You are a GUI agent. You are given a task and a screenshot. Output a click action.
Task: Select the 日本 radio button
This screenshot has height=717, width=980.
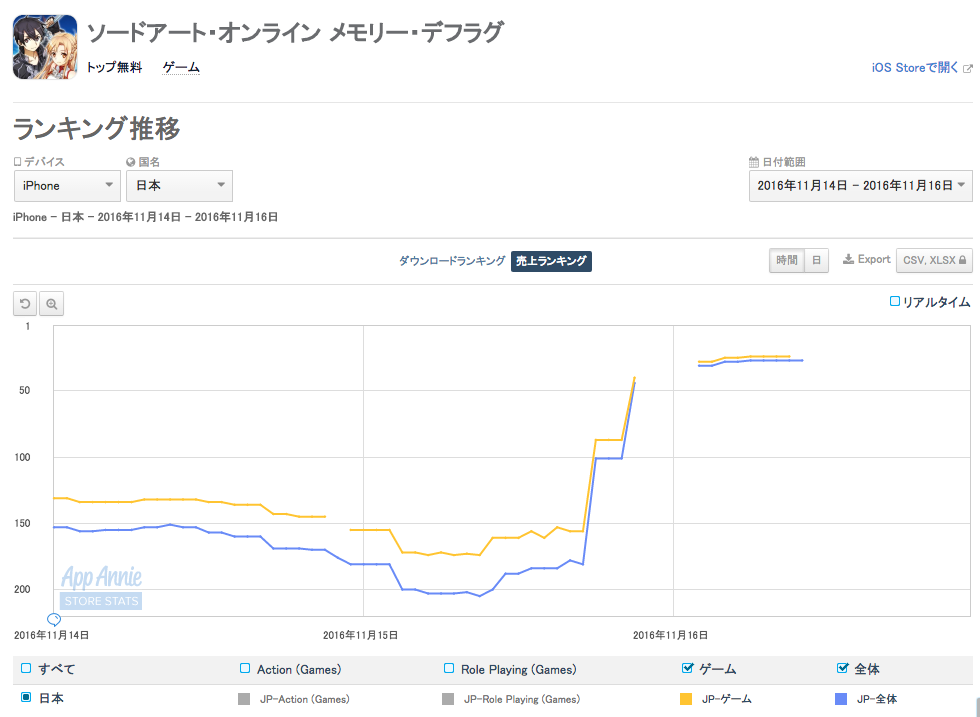26,697
